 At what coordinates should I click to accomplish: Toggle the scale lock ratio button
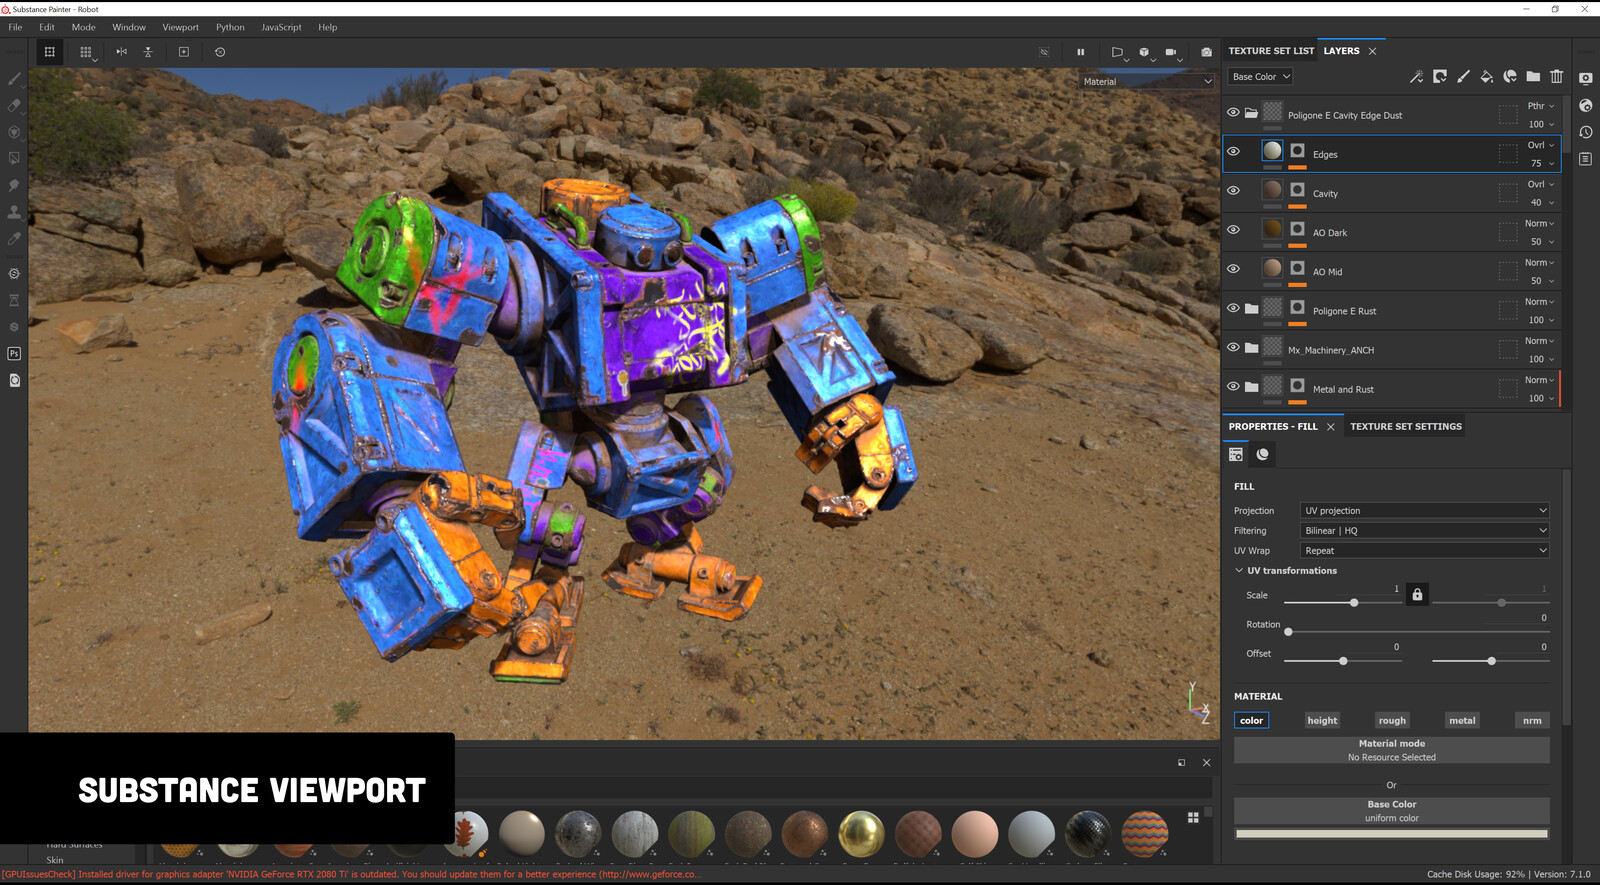pos(1417,594)
